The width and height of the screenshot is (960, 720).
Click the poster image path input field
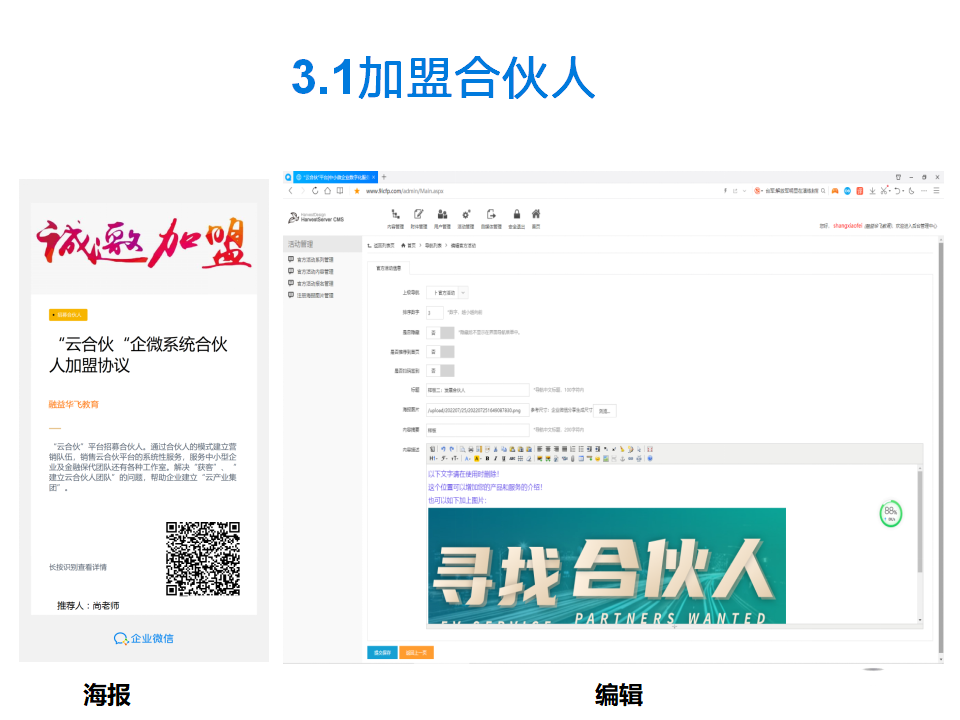point(478,410)
